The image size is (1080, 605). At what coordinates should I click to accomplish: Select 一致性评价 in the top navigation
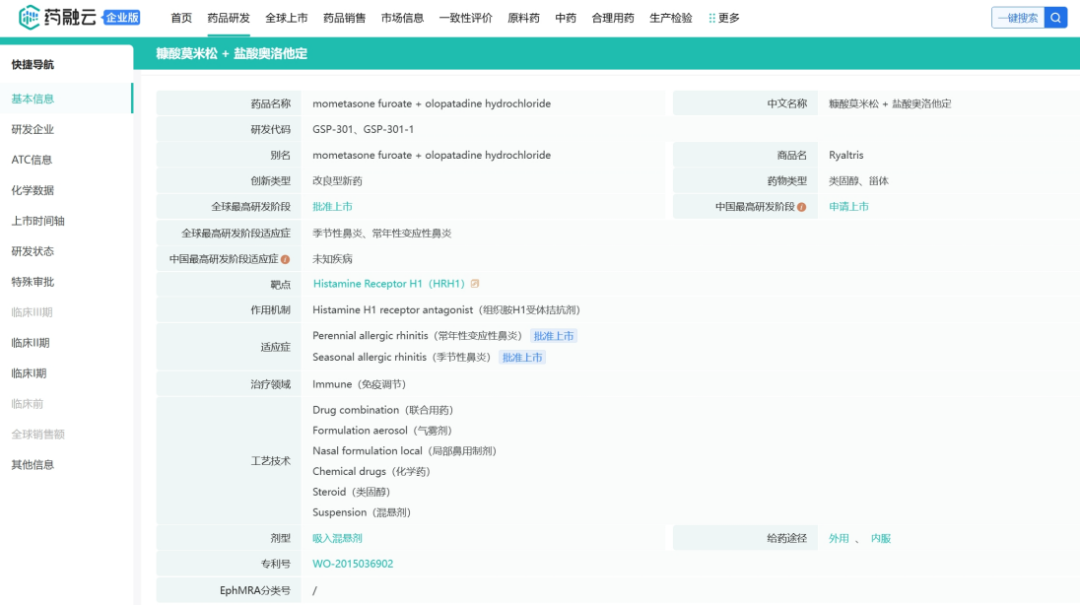465,18
